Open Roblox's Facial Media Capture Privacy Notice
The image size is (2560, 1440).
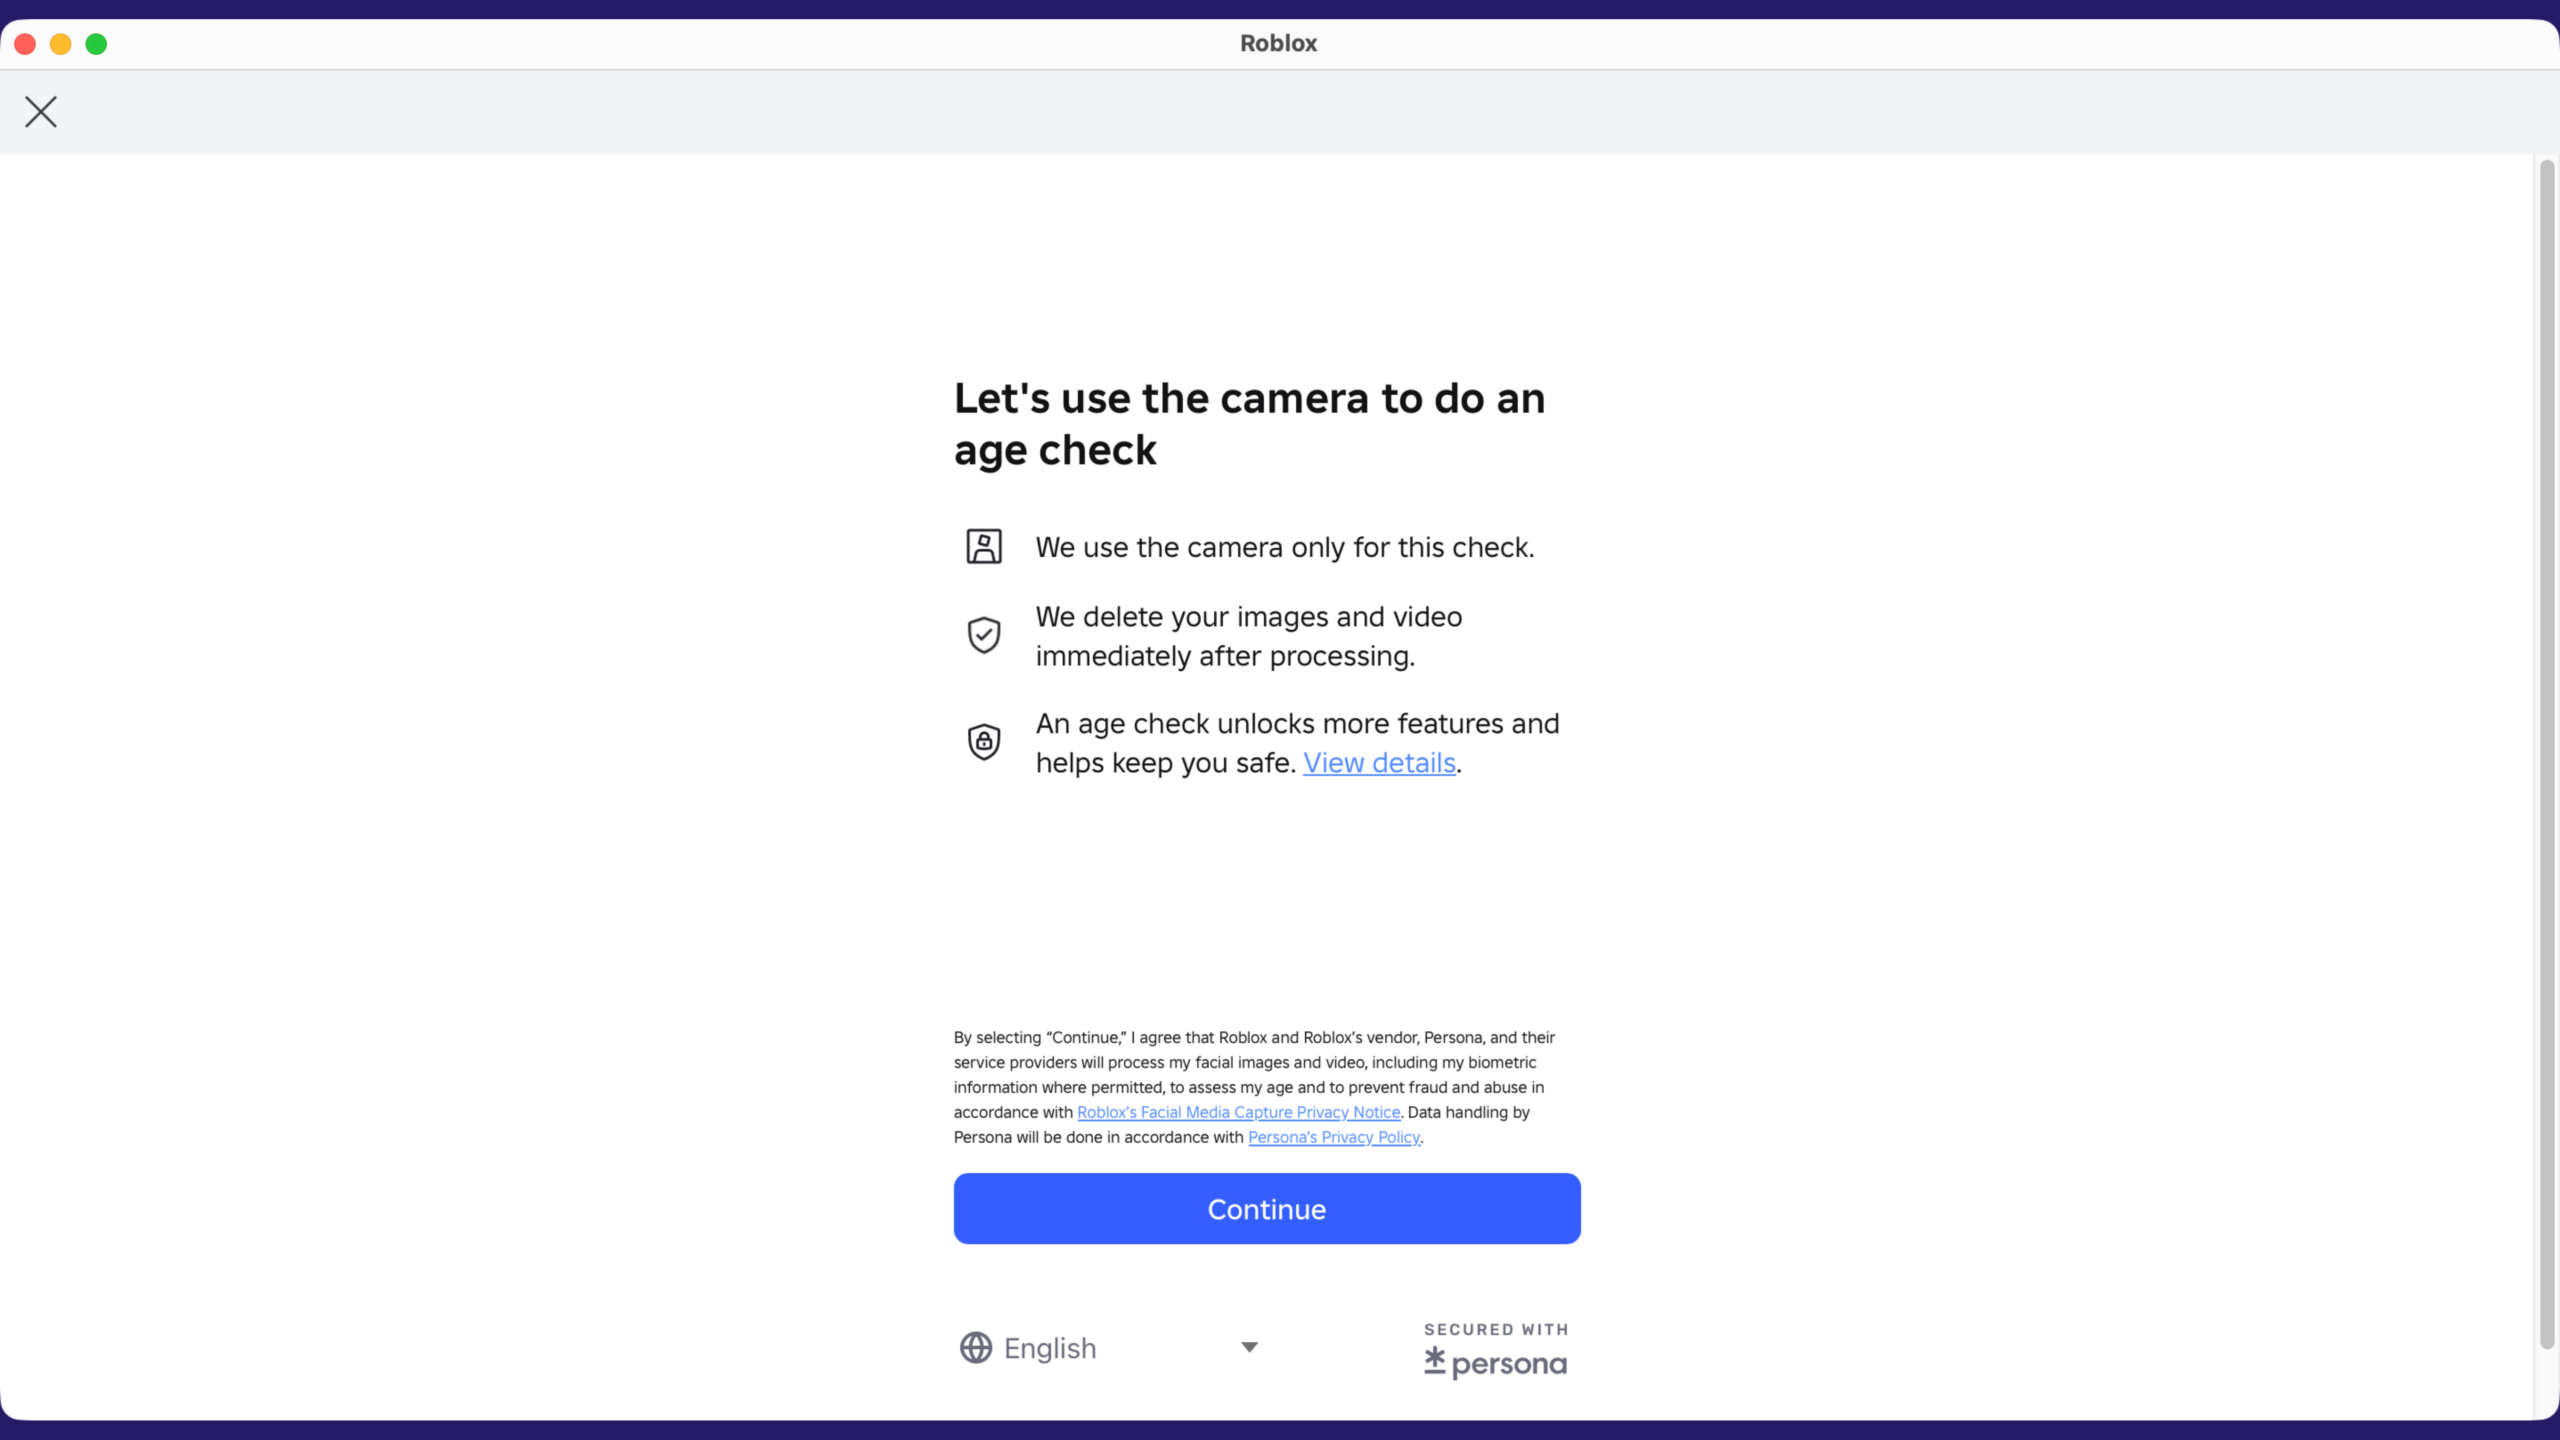click(1238, 1112)
